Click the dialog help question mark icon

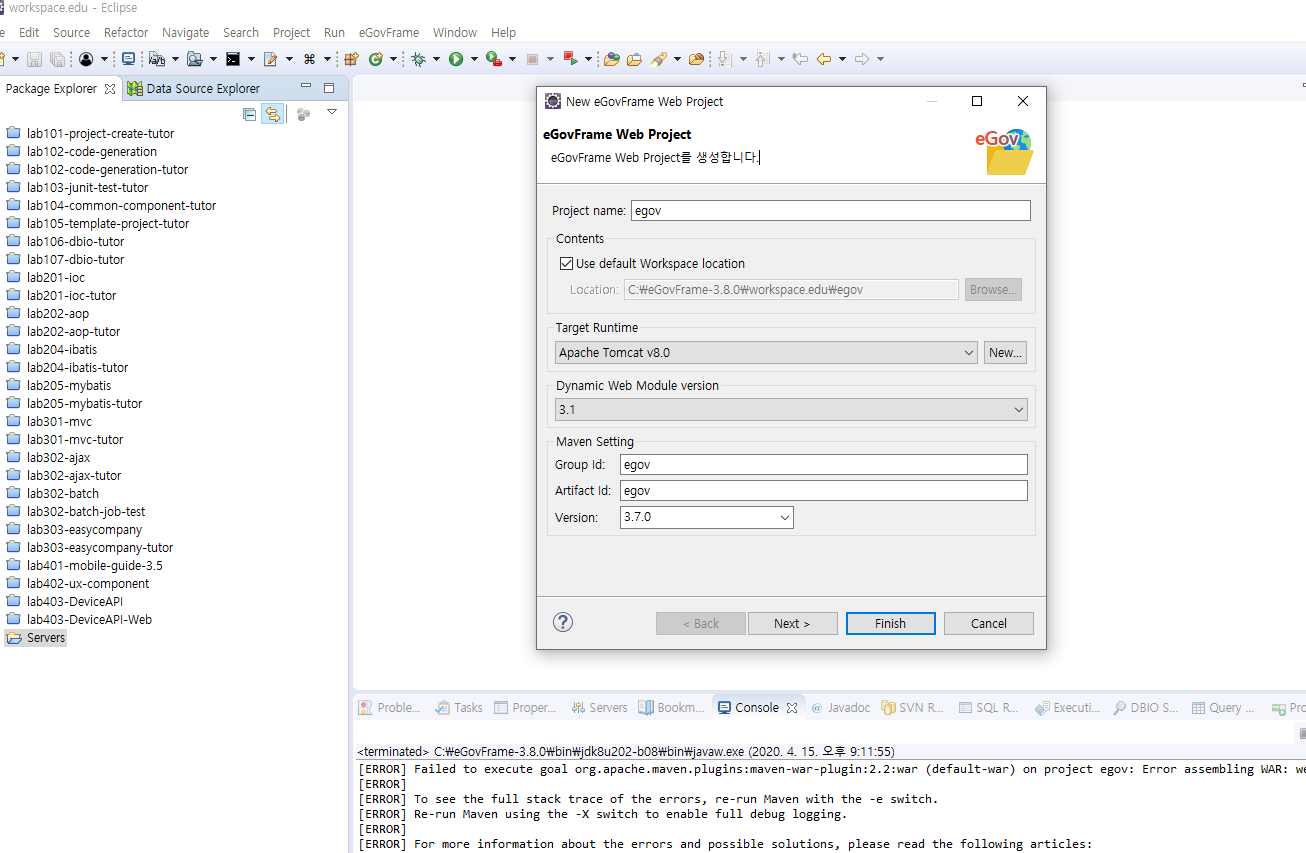[x=563, y=622]
